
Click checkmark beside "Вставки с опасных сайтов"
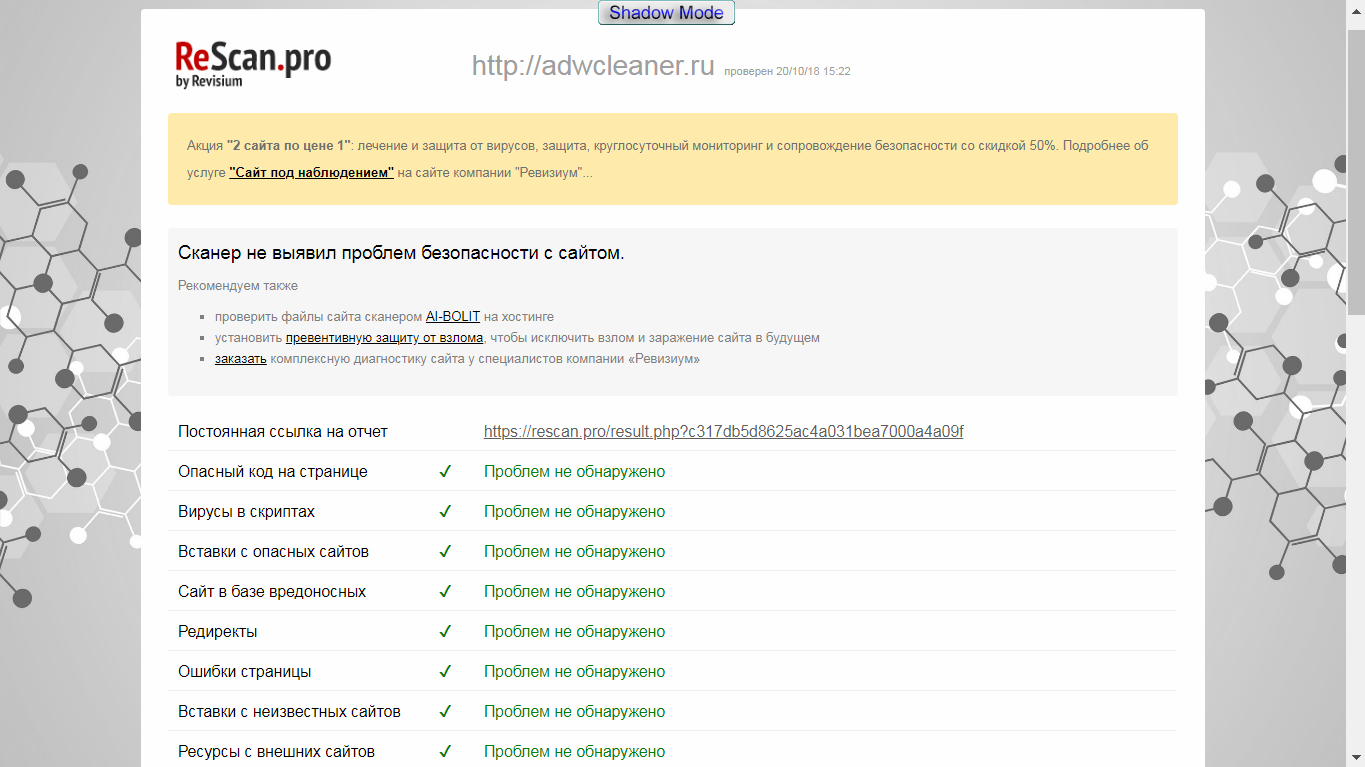point(445,551)
